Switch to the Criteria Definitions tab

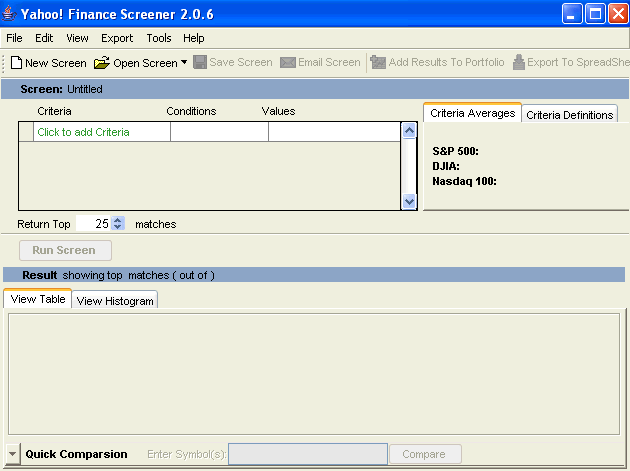pos(569,115)
